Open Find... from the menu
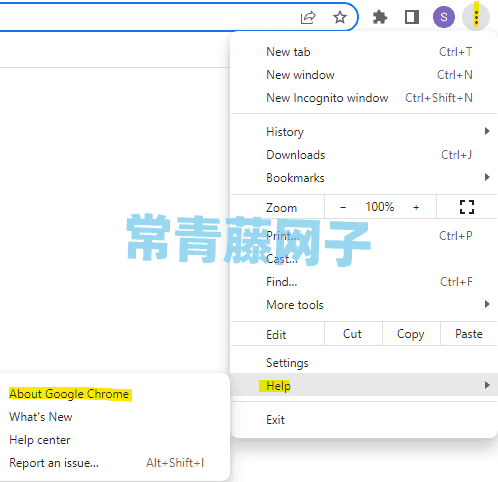The width and height of the screenshot is (498, 482). [364, 282]
